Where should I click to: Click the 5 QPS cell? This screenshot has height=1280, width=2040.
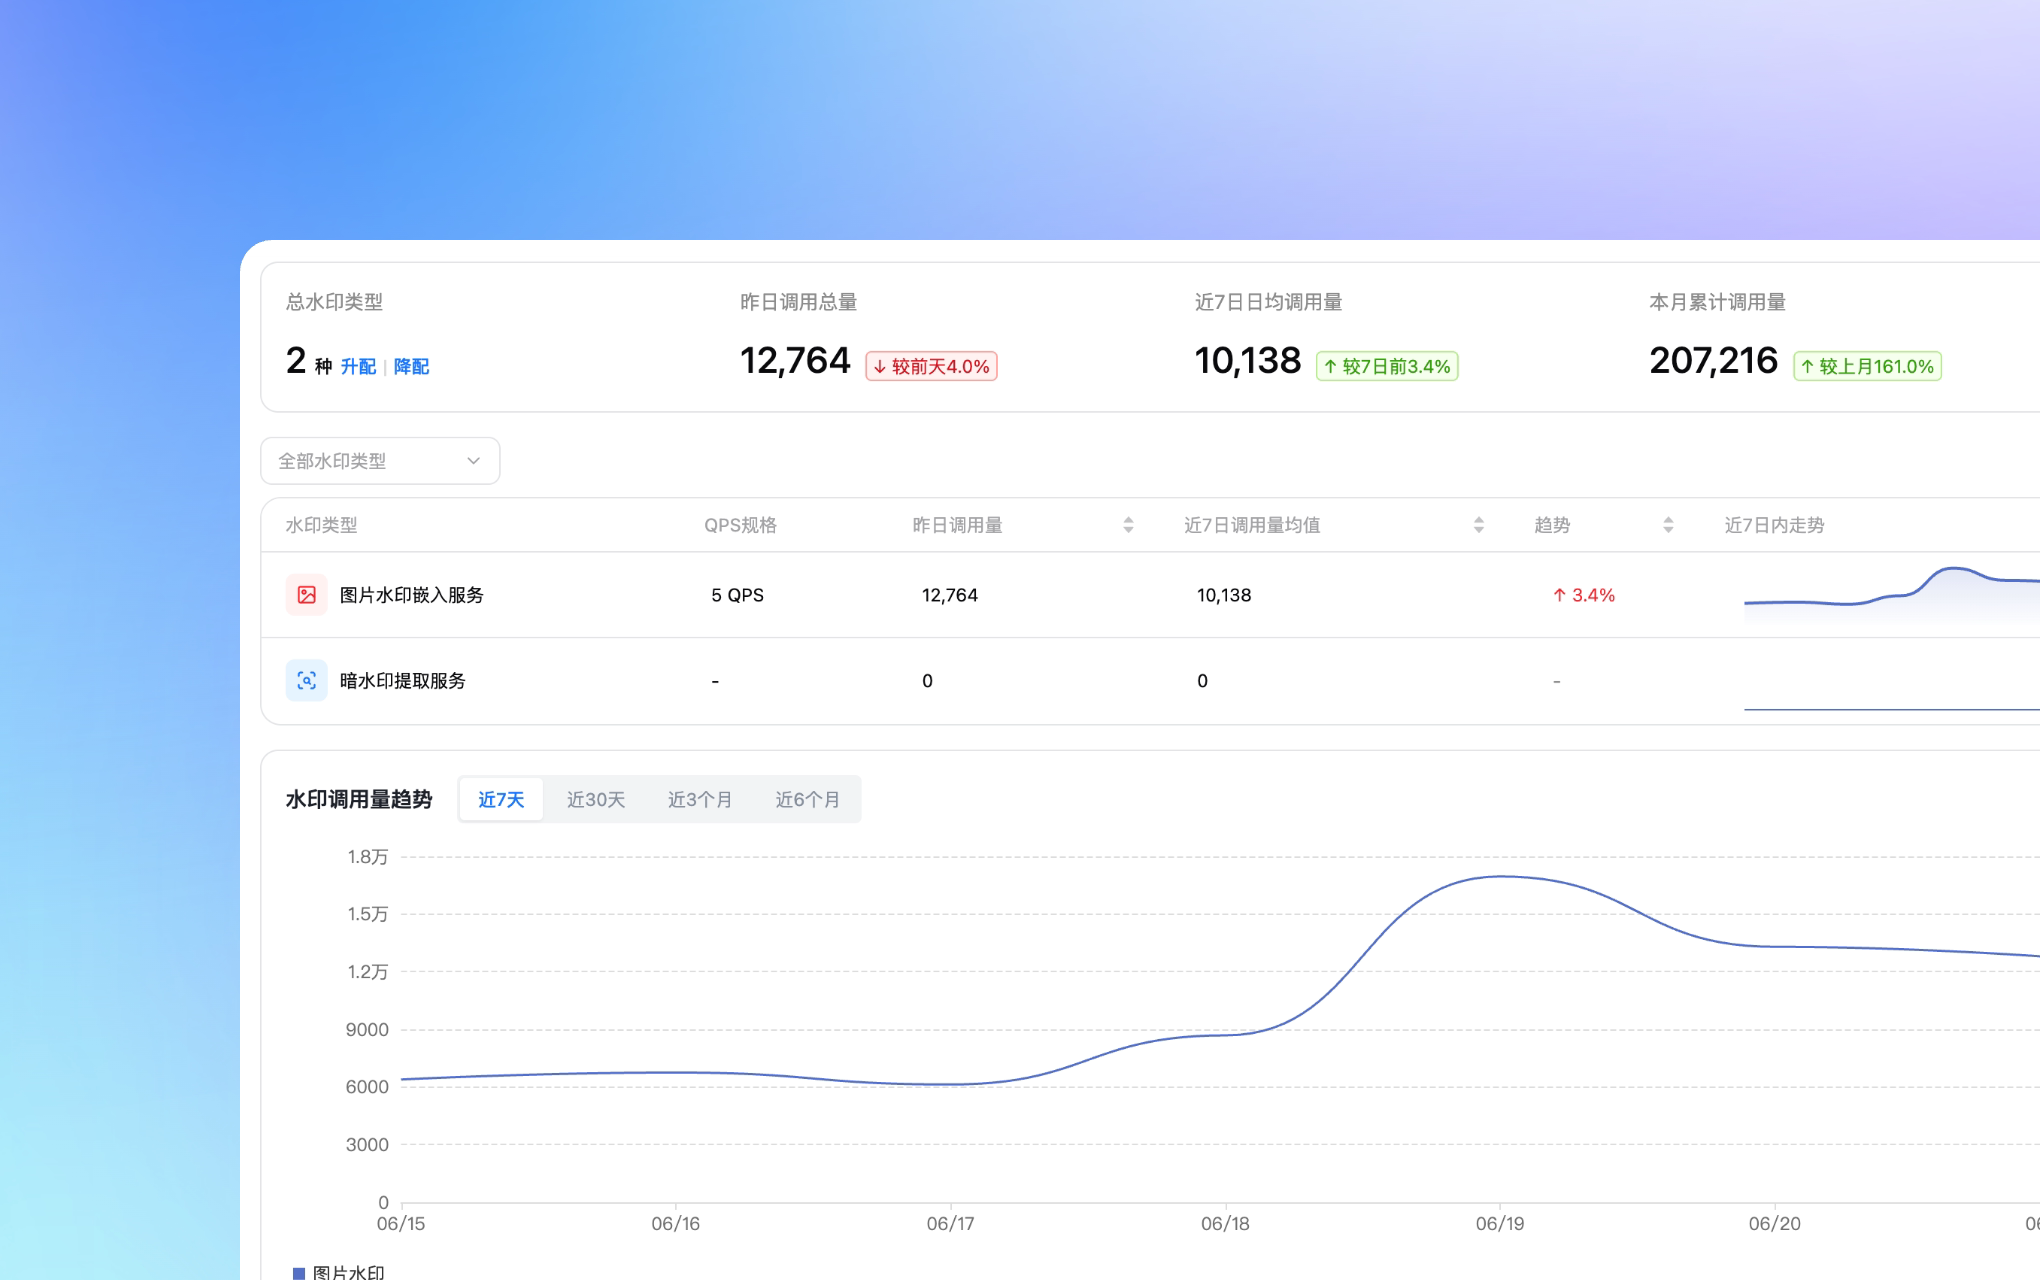737,595
